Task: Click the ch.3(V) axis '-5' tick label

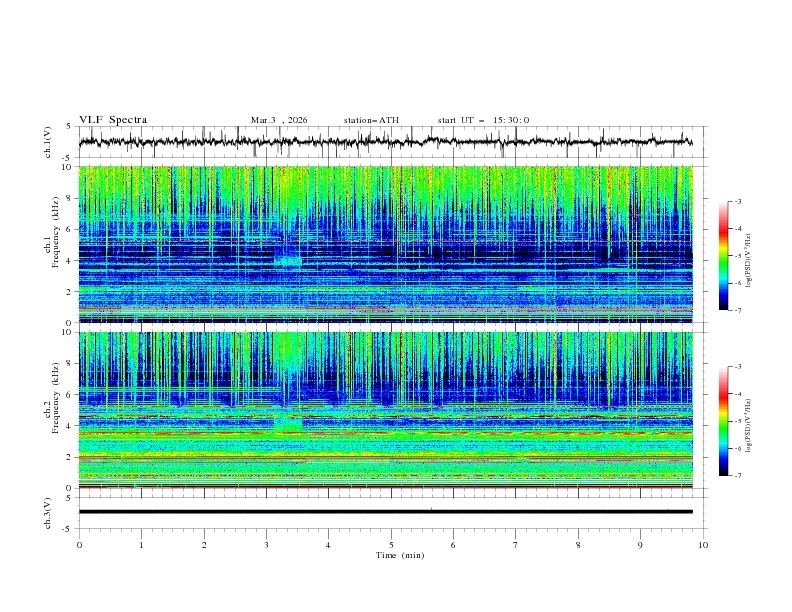Action: pos(68,529)
